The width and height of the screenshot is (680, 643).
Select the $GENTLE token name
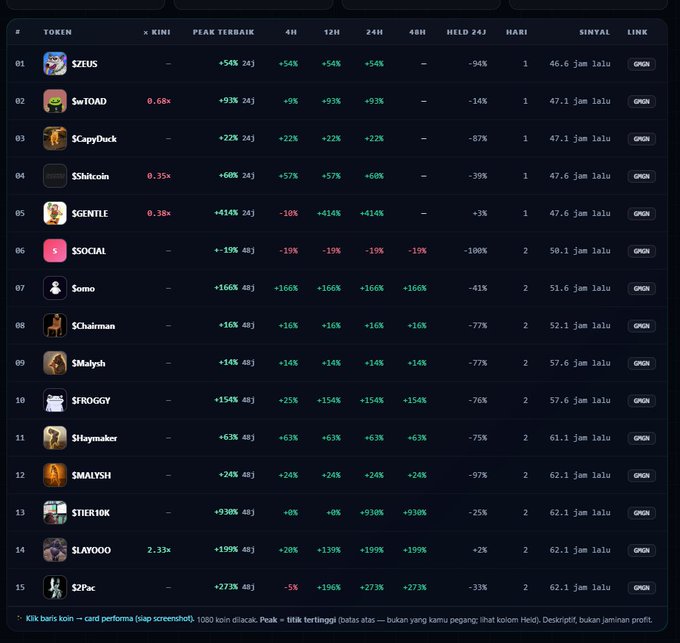coord(90,214)
